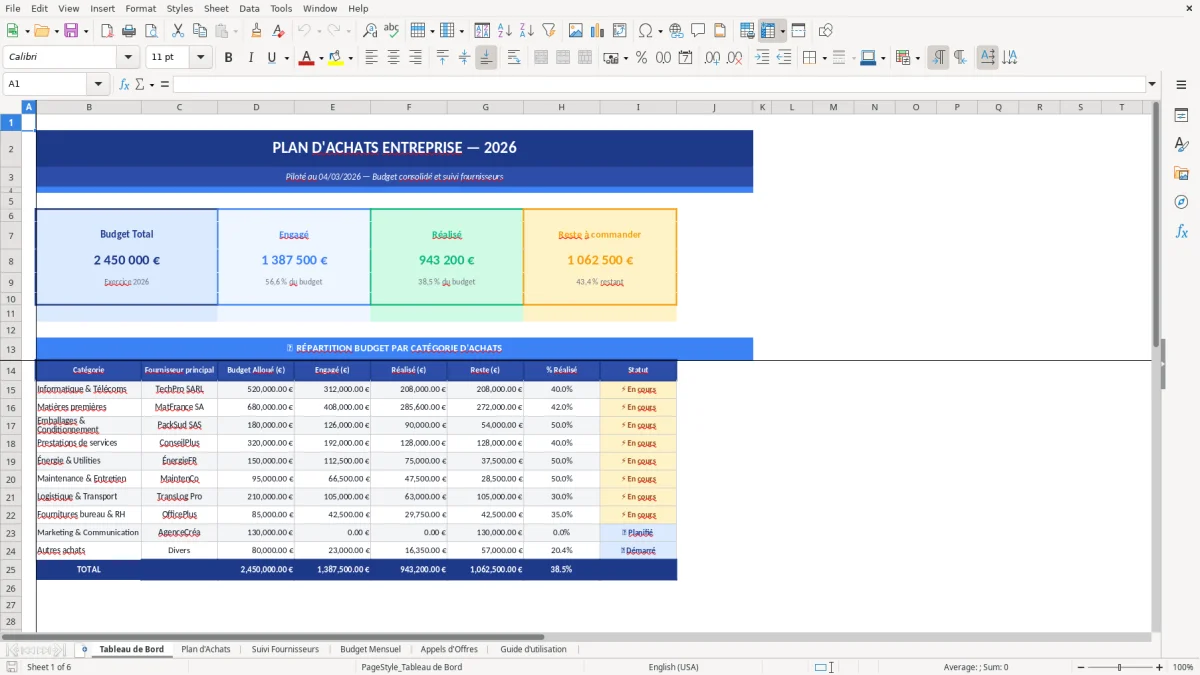
Task: Open sidebar Properties panel icon
Action: click(1181, 115)
